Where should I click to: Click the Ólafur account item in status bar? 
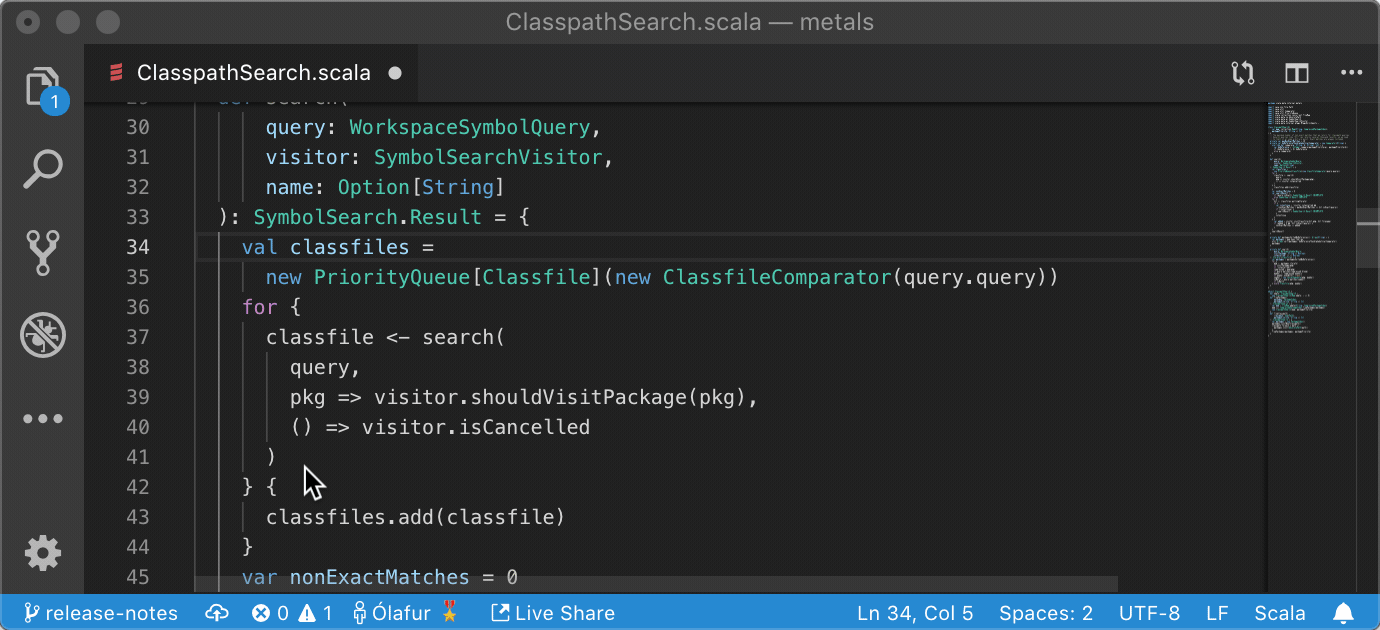(396, 612)
